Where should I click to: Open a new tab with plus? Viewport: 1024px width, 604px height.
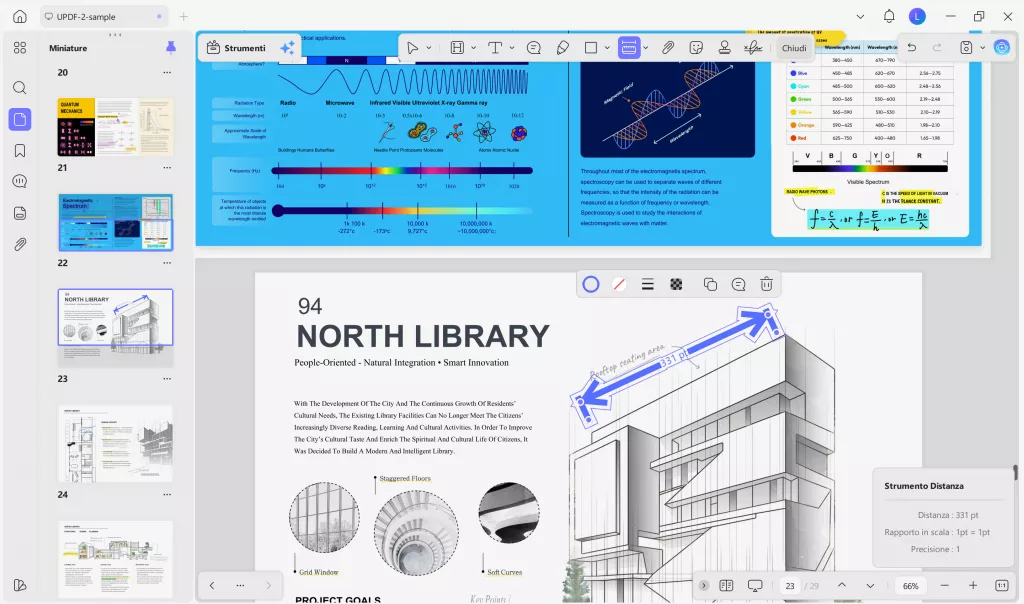click(184, 16)
